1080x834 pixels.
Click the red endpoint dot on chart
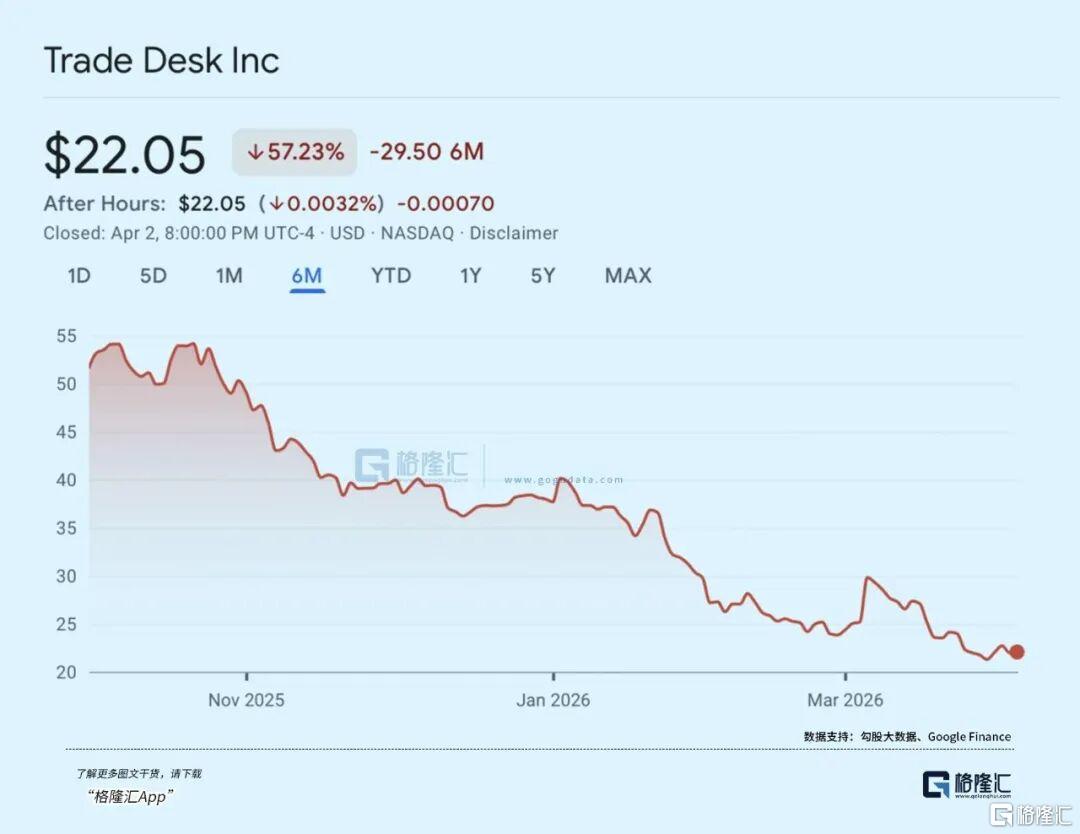pyautogui.click(x=1017, y=652)
